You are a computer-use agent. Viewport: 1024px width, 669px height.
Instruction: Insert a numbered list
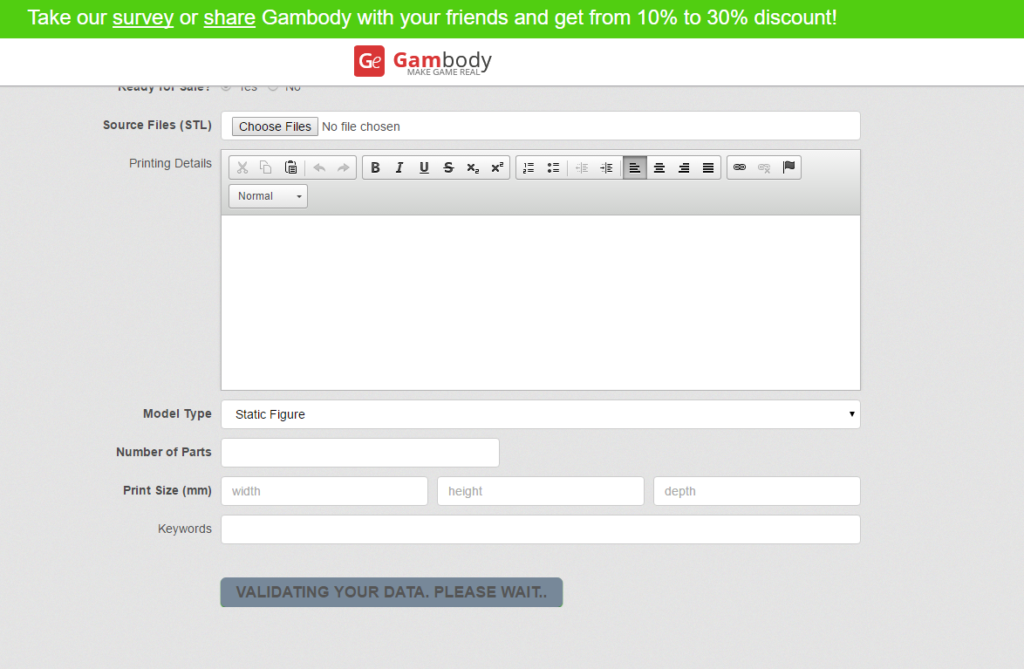tap(529, 168)
